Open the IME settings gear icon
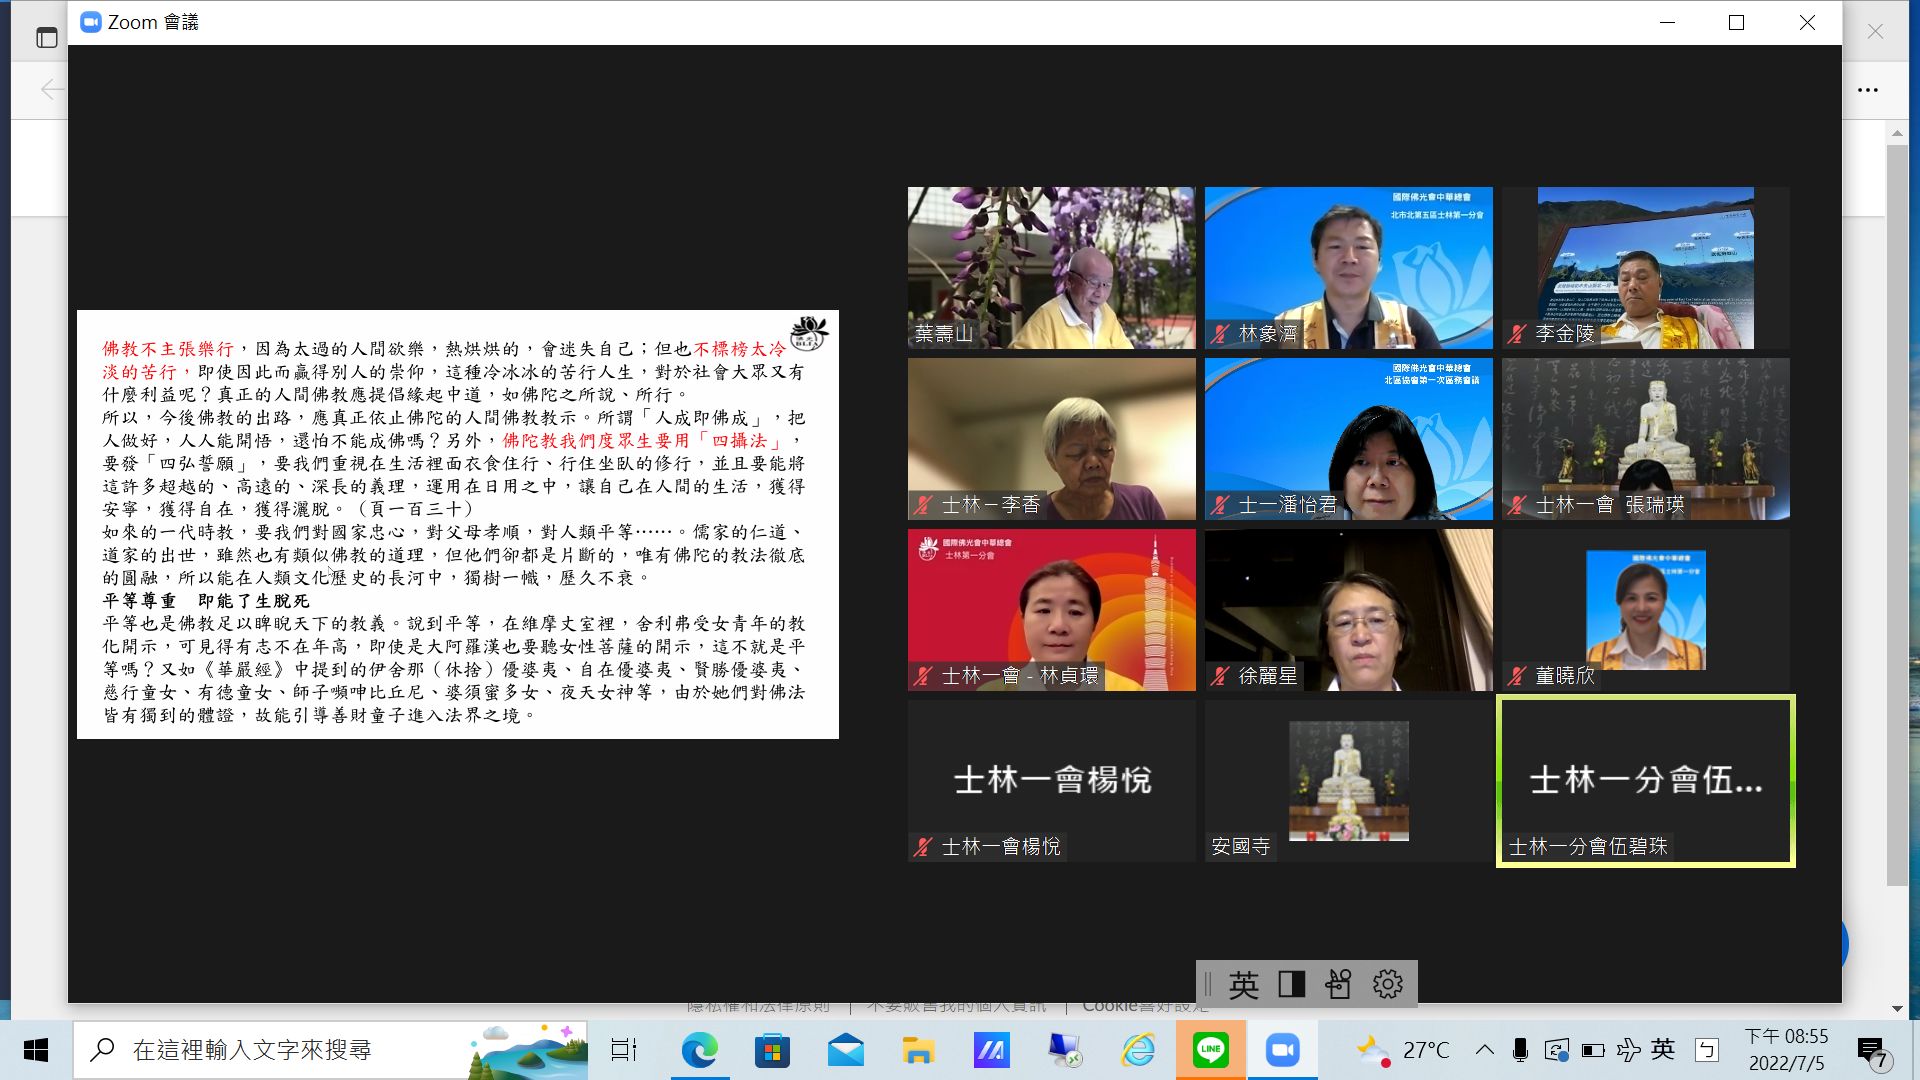 tap(1387, 985)
